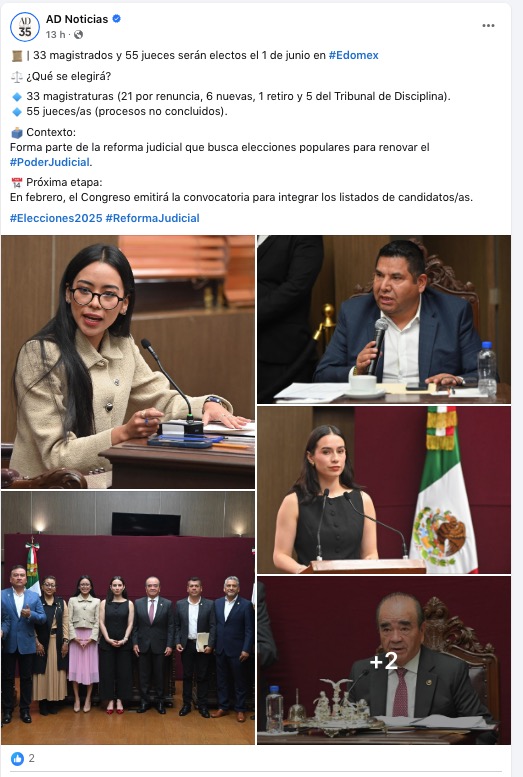View the 2 reactions count
This screenshot has width=523, height=777.
(32, 758)
